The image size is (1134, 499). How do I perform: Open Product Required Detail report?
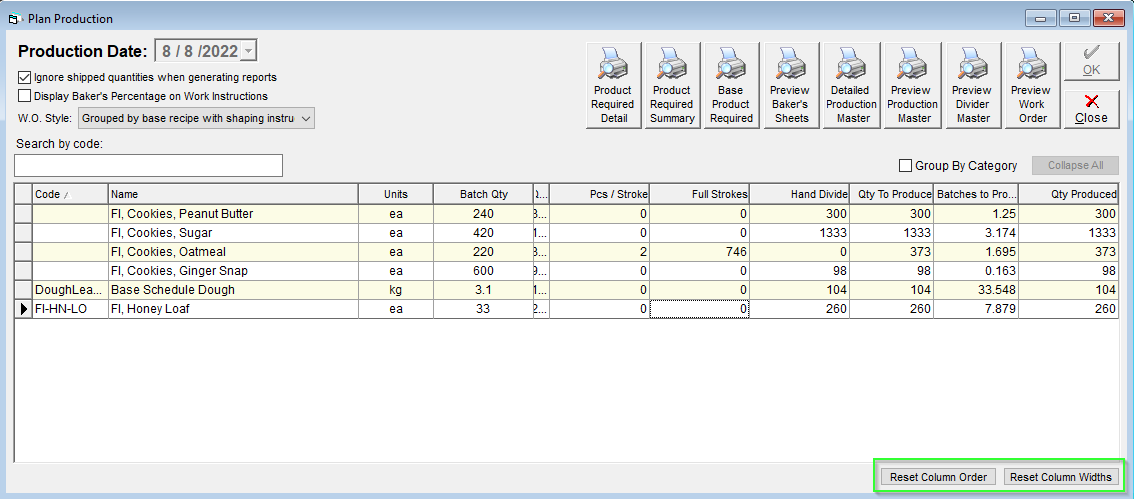(613, 85)
